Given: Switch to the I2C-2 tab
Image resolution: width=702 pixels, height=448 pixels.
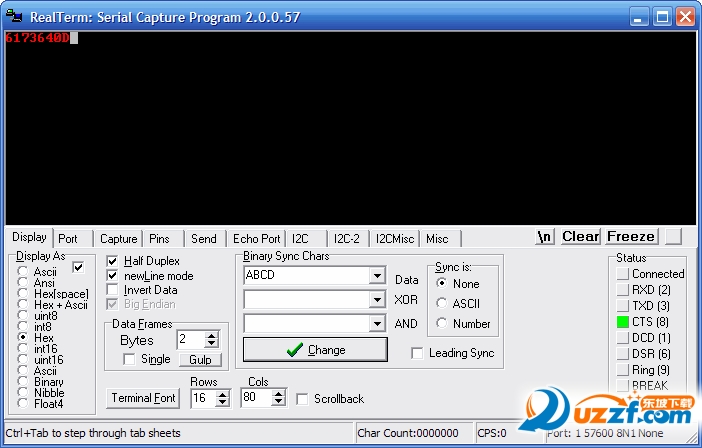Looking at the screenshot, I should click(347, 239).
